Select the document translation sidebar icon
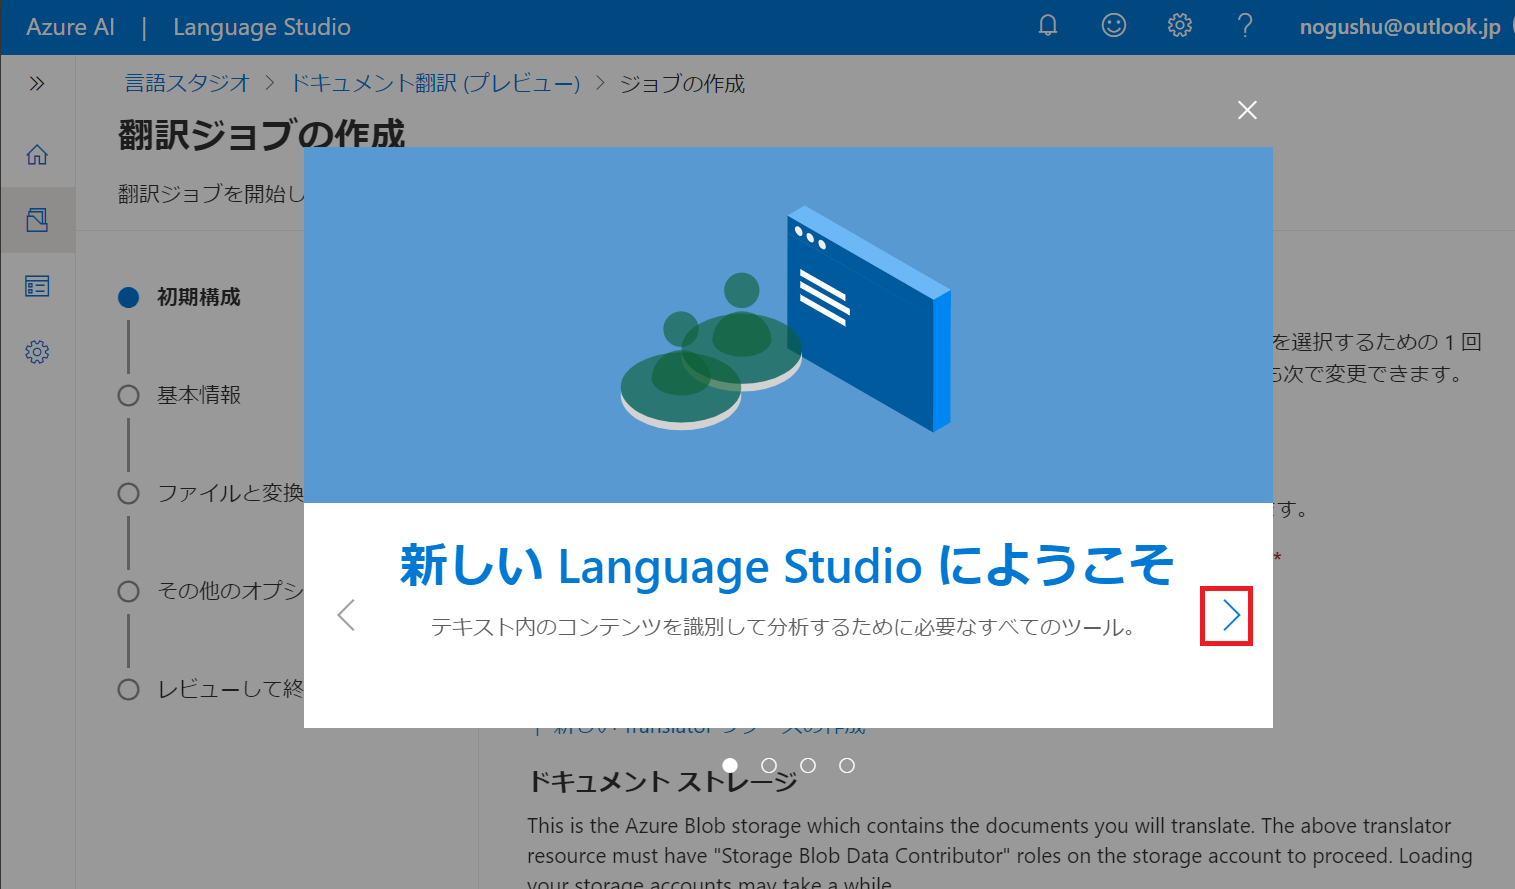 (x=37, y=220)
